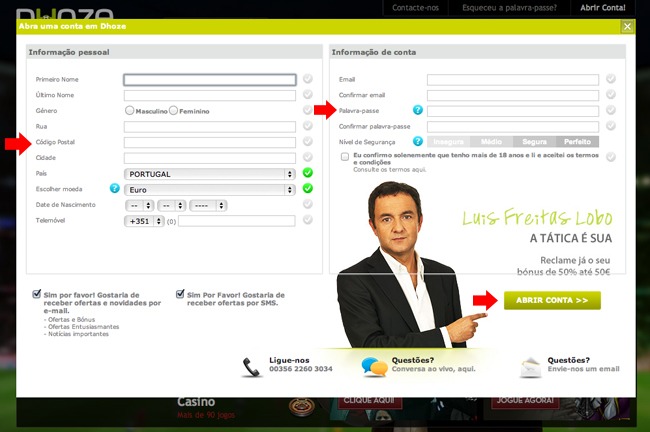Open Esqueceu a palavra-passe? in top bar

pos(509,7)
